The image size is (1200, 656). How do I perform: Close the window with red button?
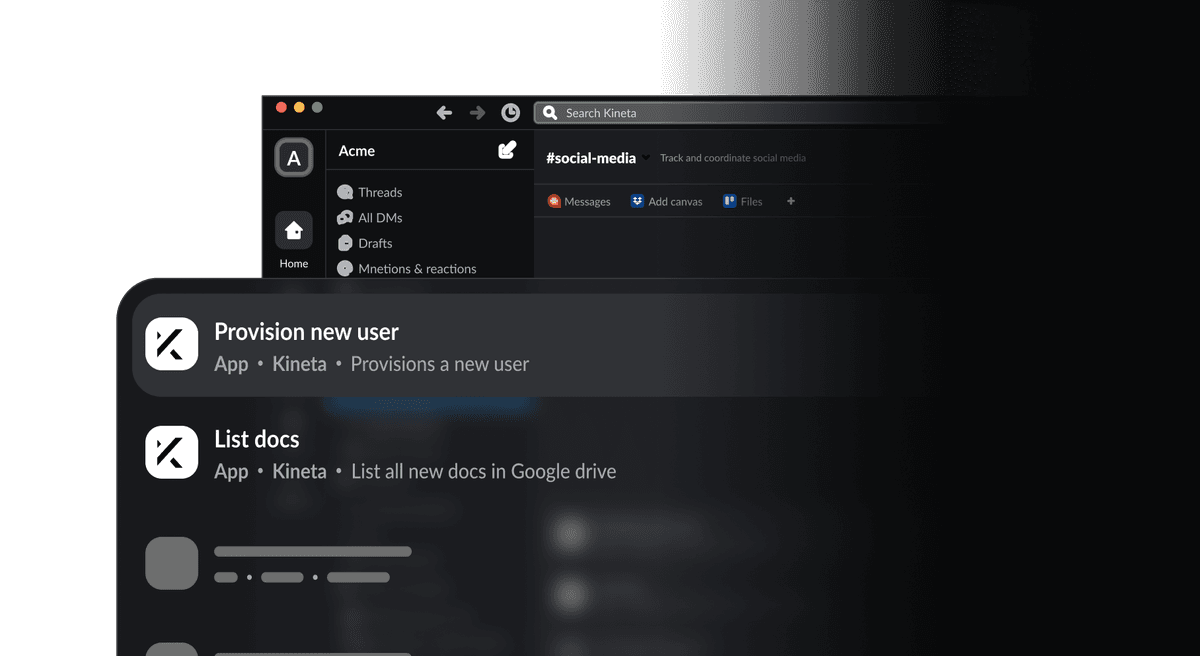click(281, 107)
